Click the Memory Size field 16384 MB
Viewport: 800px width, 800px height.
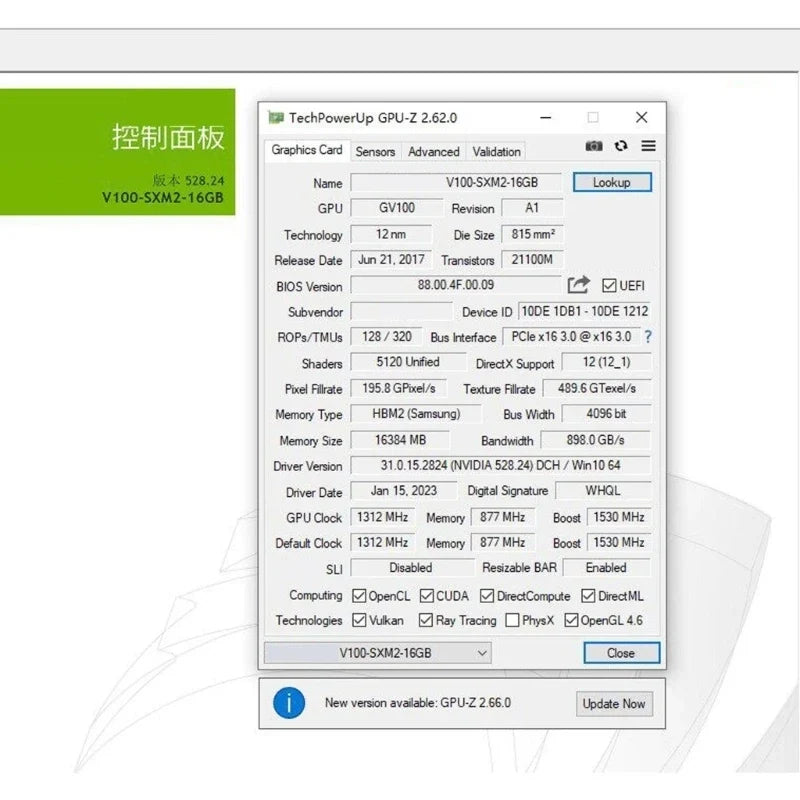coord(400,440)
